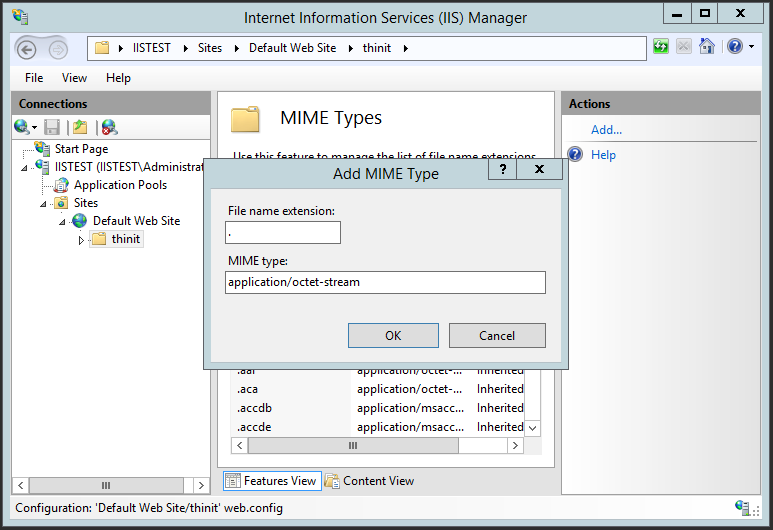Click the dialog's question mark help button
This screenshot has width=773, height=530.
click(x=502, y=169)
